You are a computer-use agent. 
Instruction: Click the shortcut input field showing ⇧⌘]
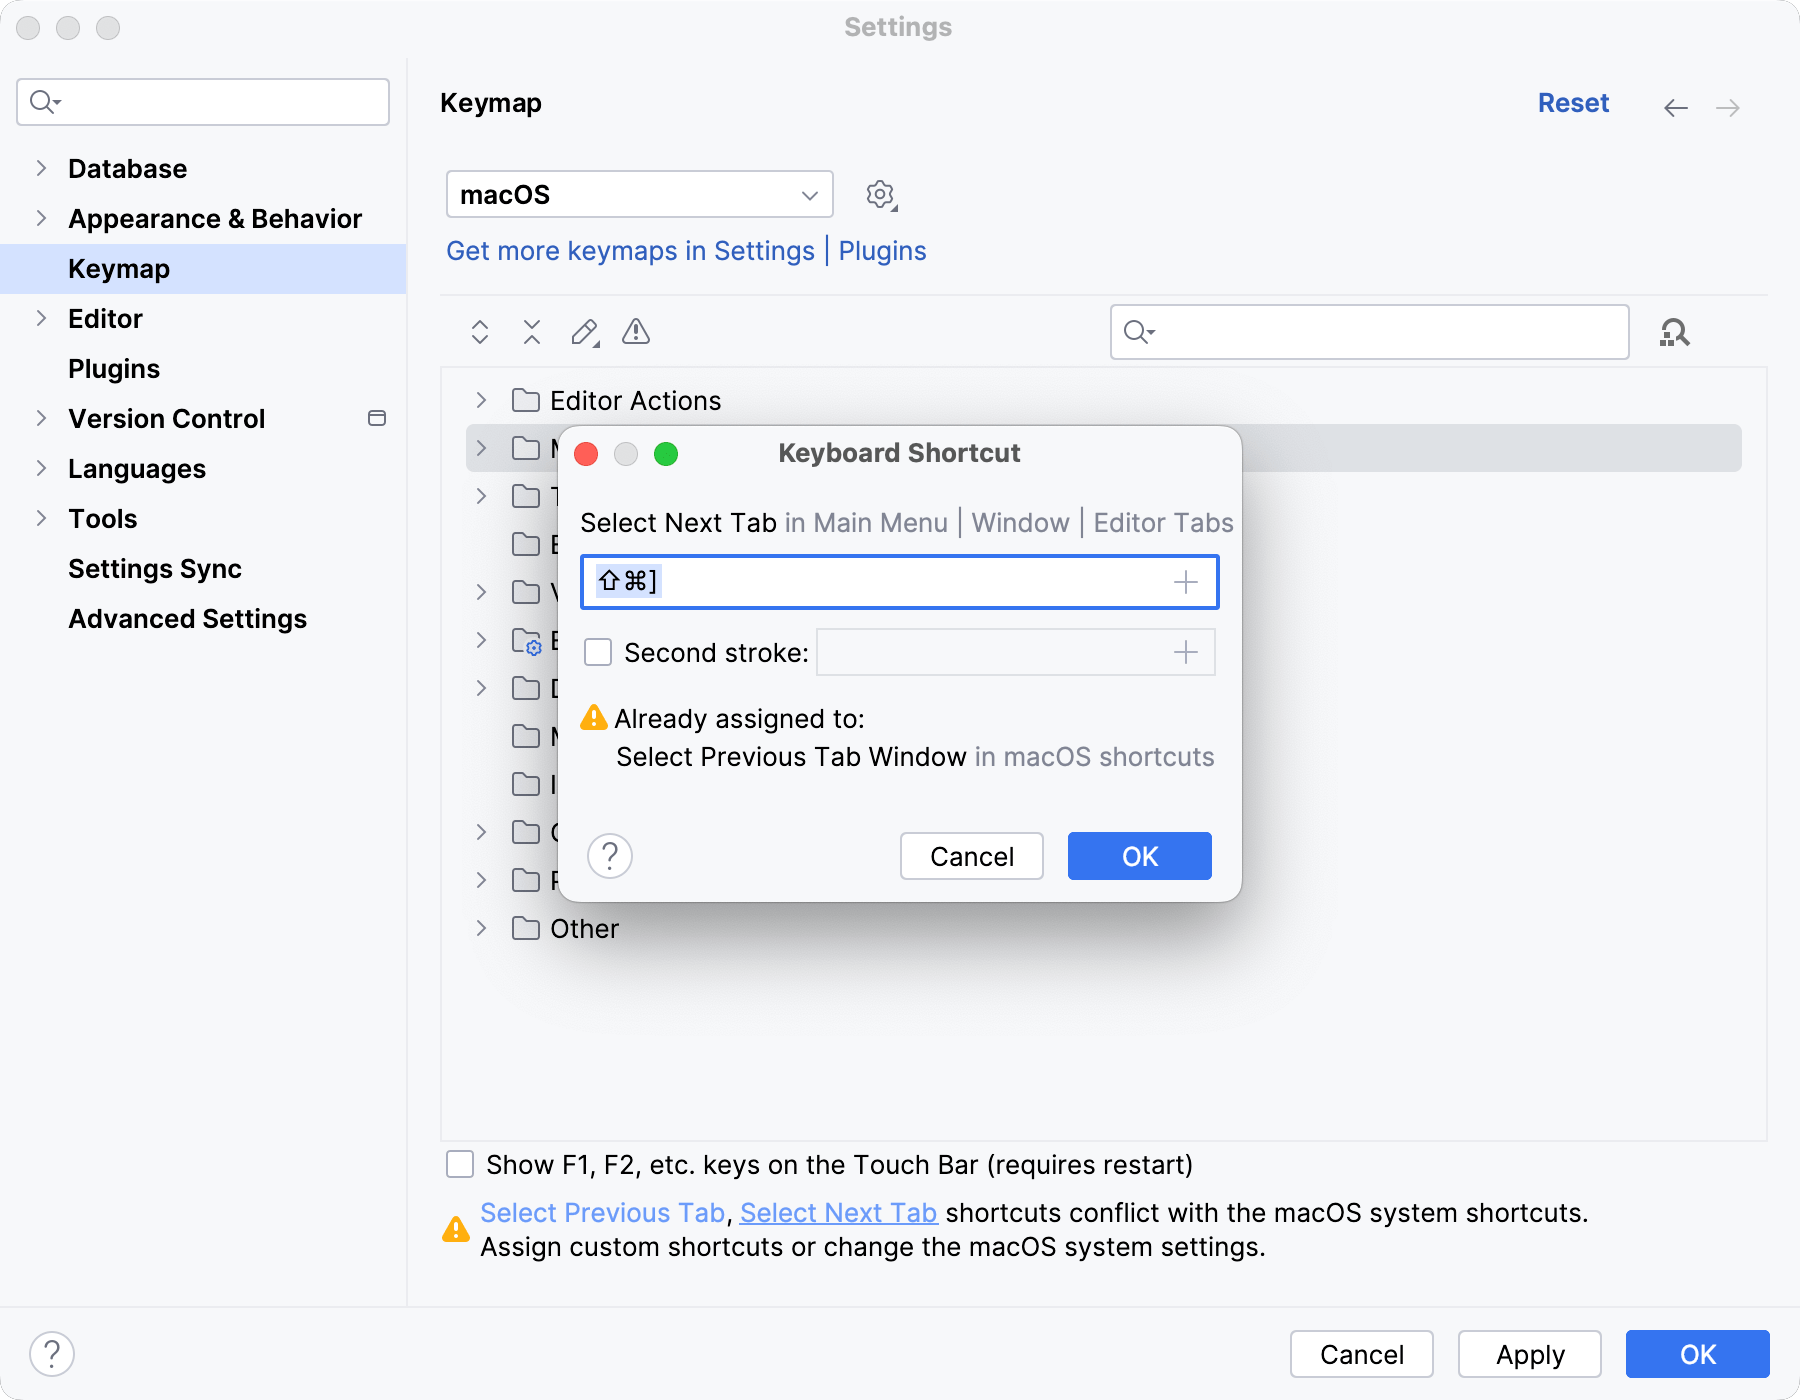(x=880, y=581)
